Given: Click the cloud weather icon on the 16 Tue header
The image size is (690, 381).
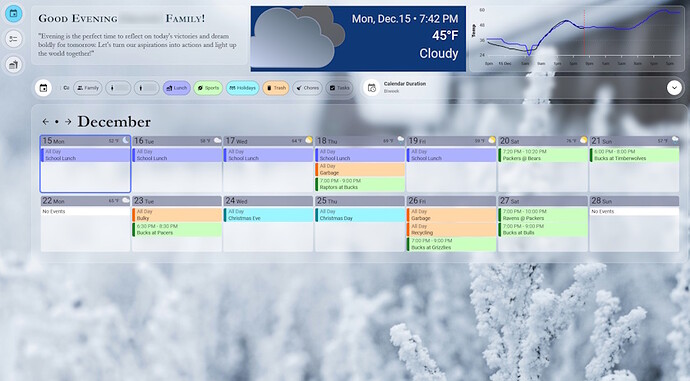Looking at the screenshot, I should click(217, 140).
